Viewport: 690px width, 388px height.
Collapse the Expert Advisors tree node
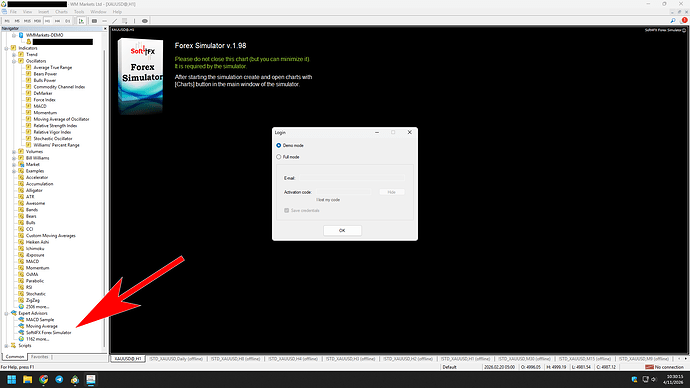point(6,313)
